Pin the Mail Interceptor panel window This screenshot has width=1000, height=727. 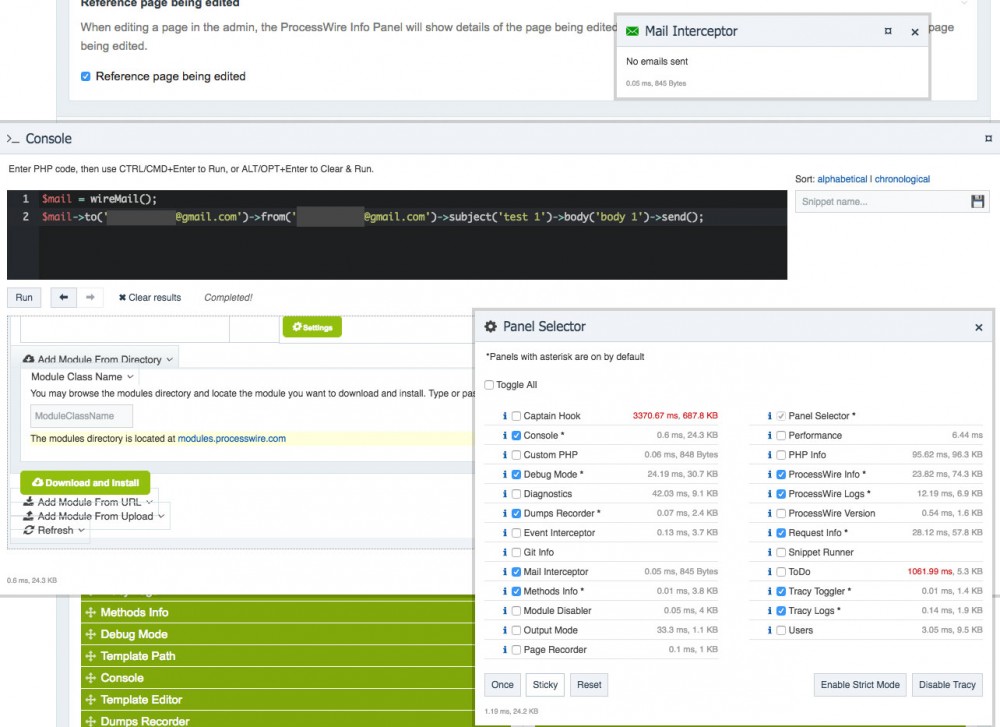click(x=888, y=32)
